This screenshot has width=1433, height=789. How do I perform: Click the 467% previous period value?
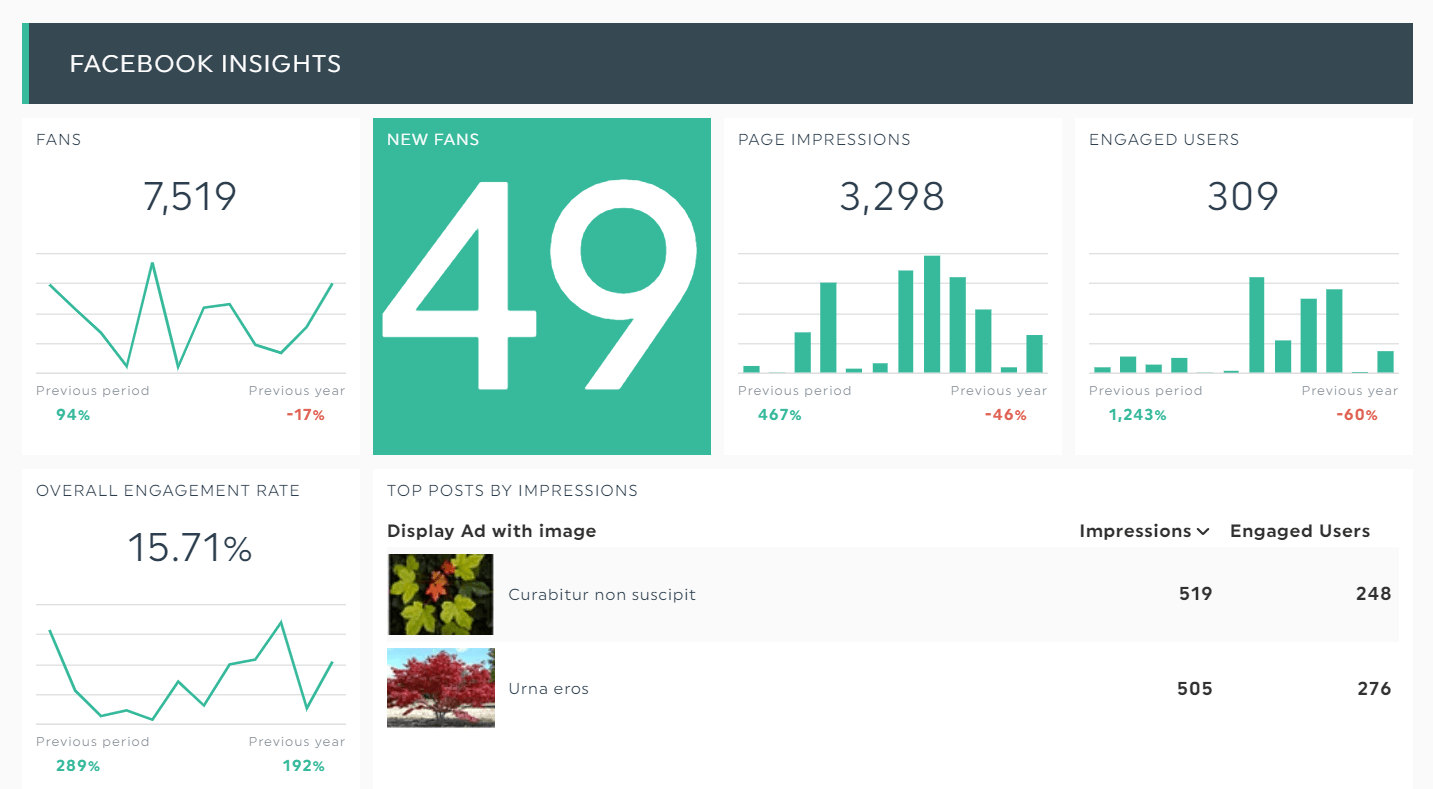tap(780, 415)
